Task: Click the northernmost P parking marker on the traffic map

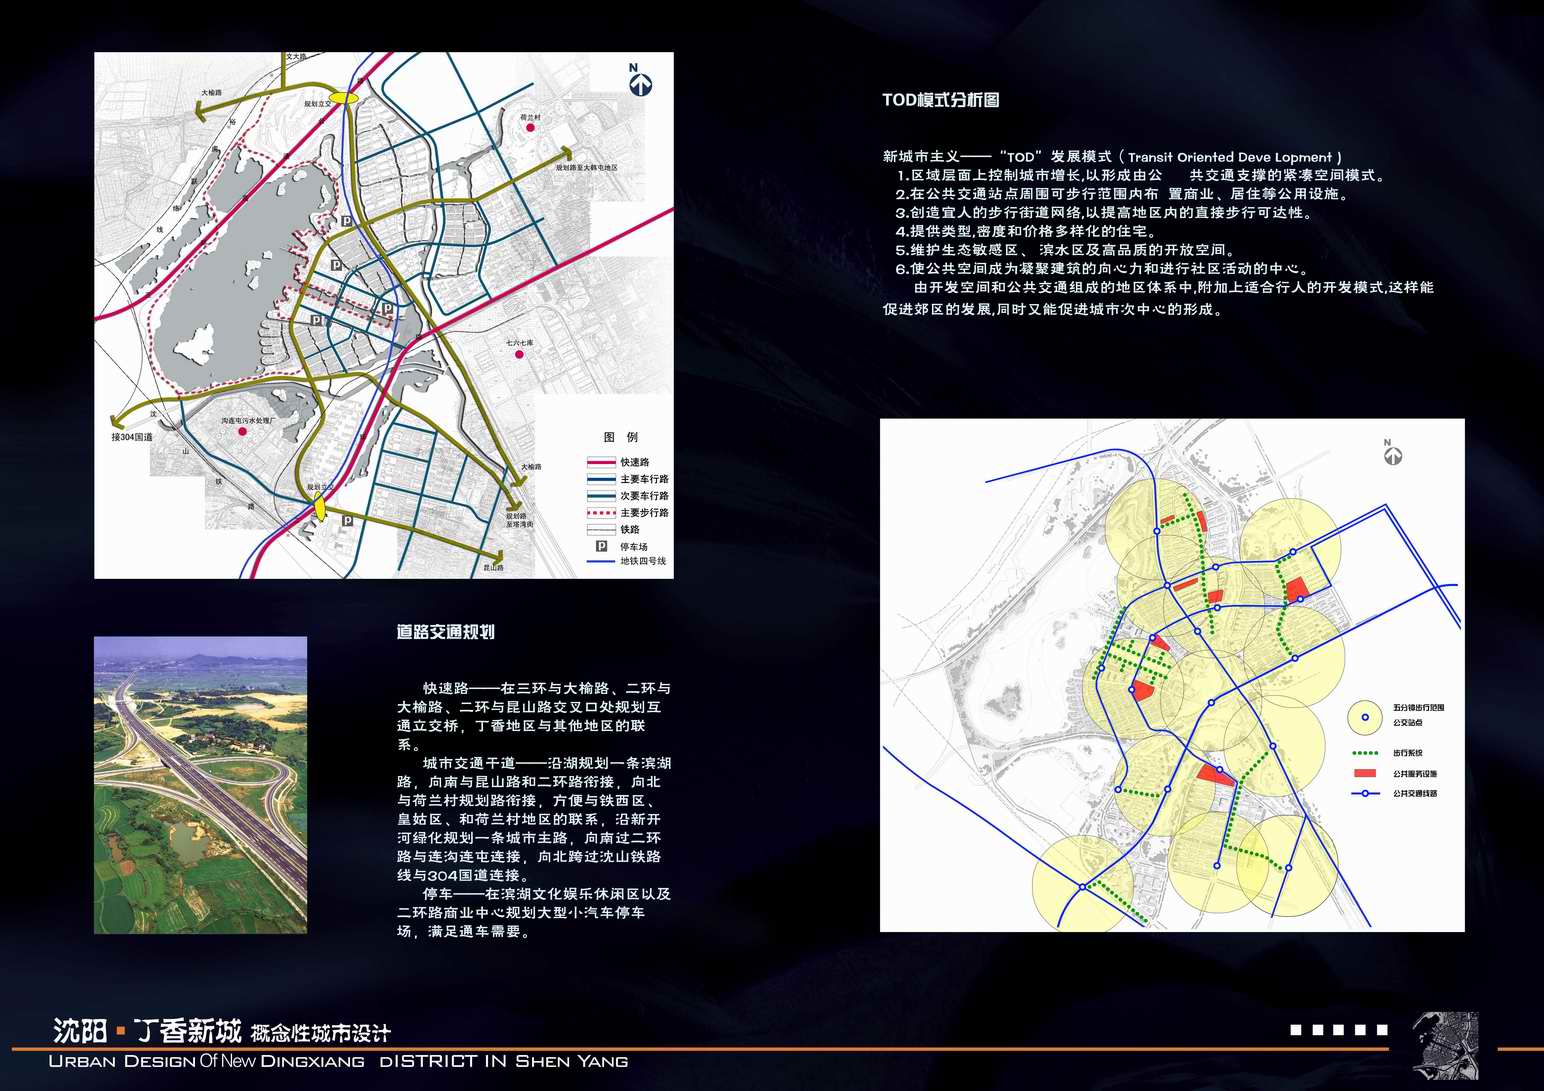Action: pos(347,220)
